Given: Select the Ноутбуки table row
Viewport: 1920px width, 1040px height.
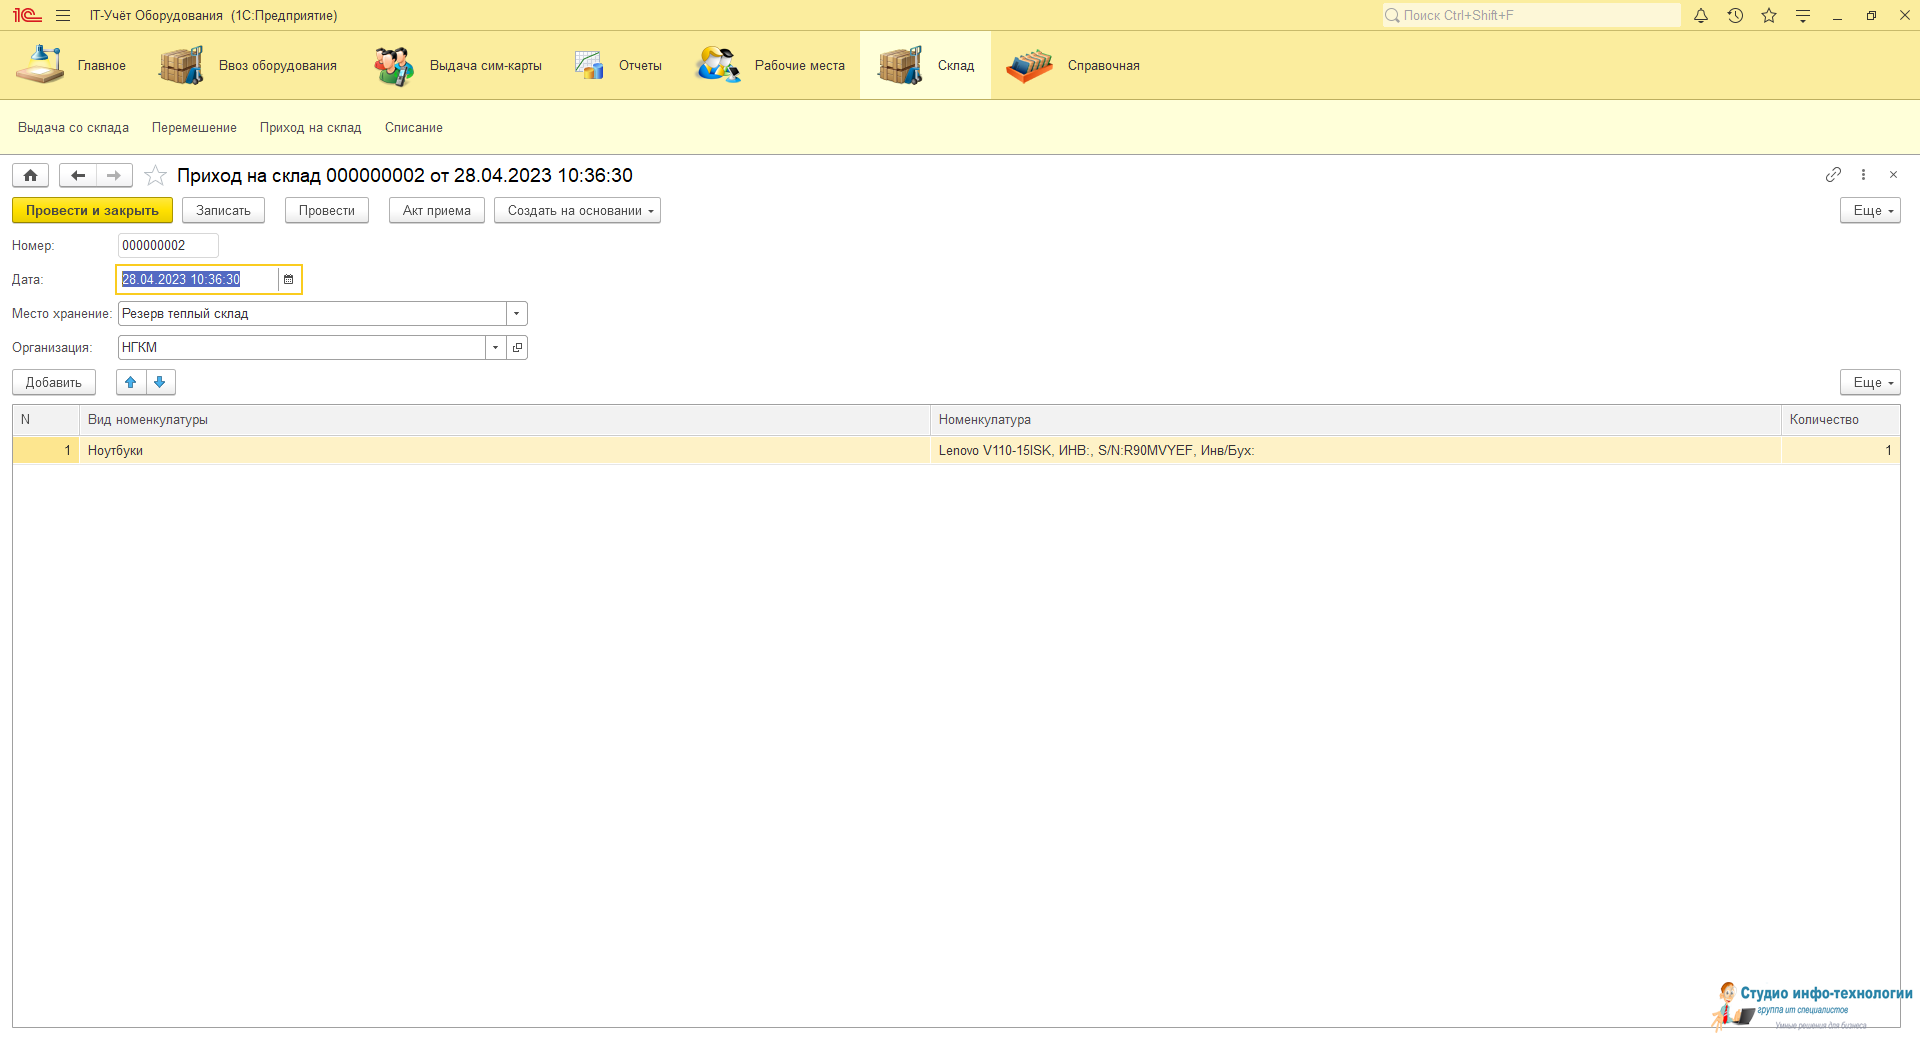Looking at the screenshot, I should [x=500, y=451].
